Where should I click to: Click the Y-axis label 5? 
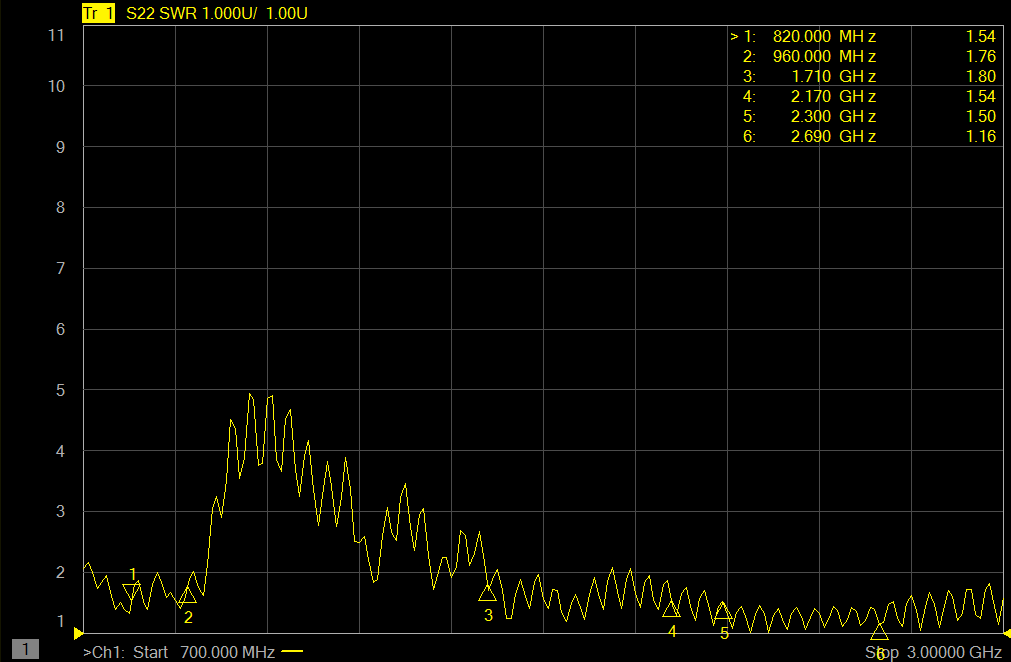[61, 391]
